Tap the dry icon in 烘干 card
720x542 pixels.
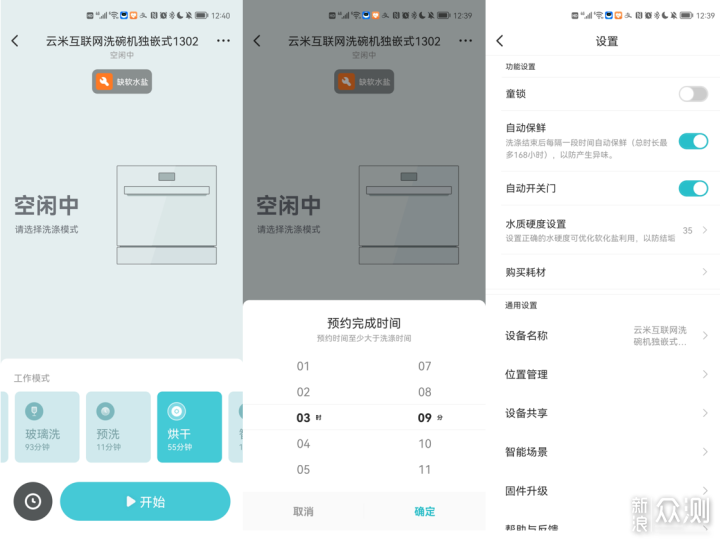(176, 411)
